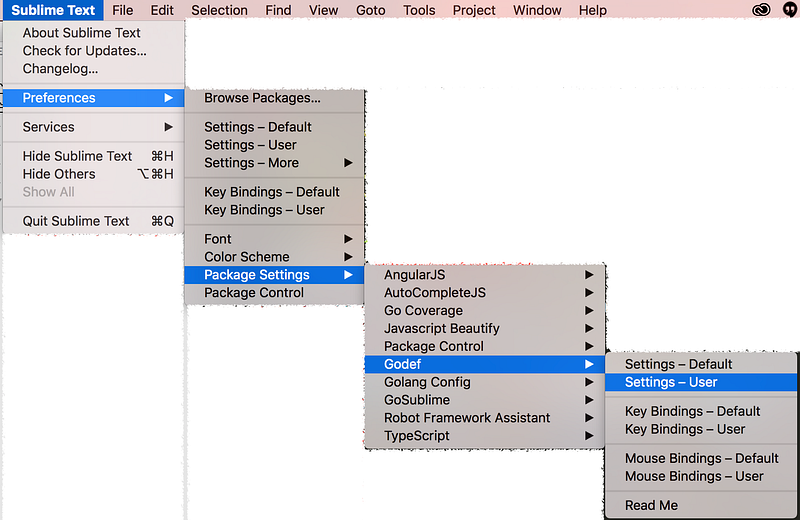Open Key Bindings – User in Preferences
The image size is (800, 520).
(274, 209)
